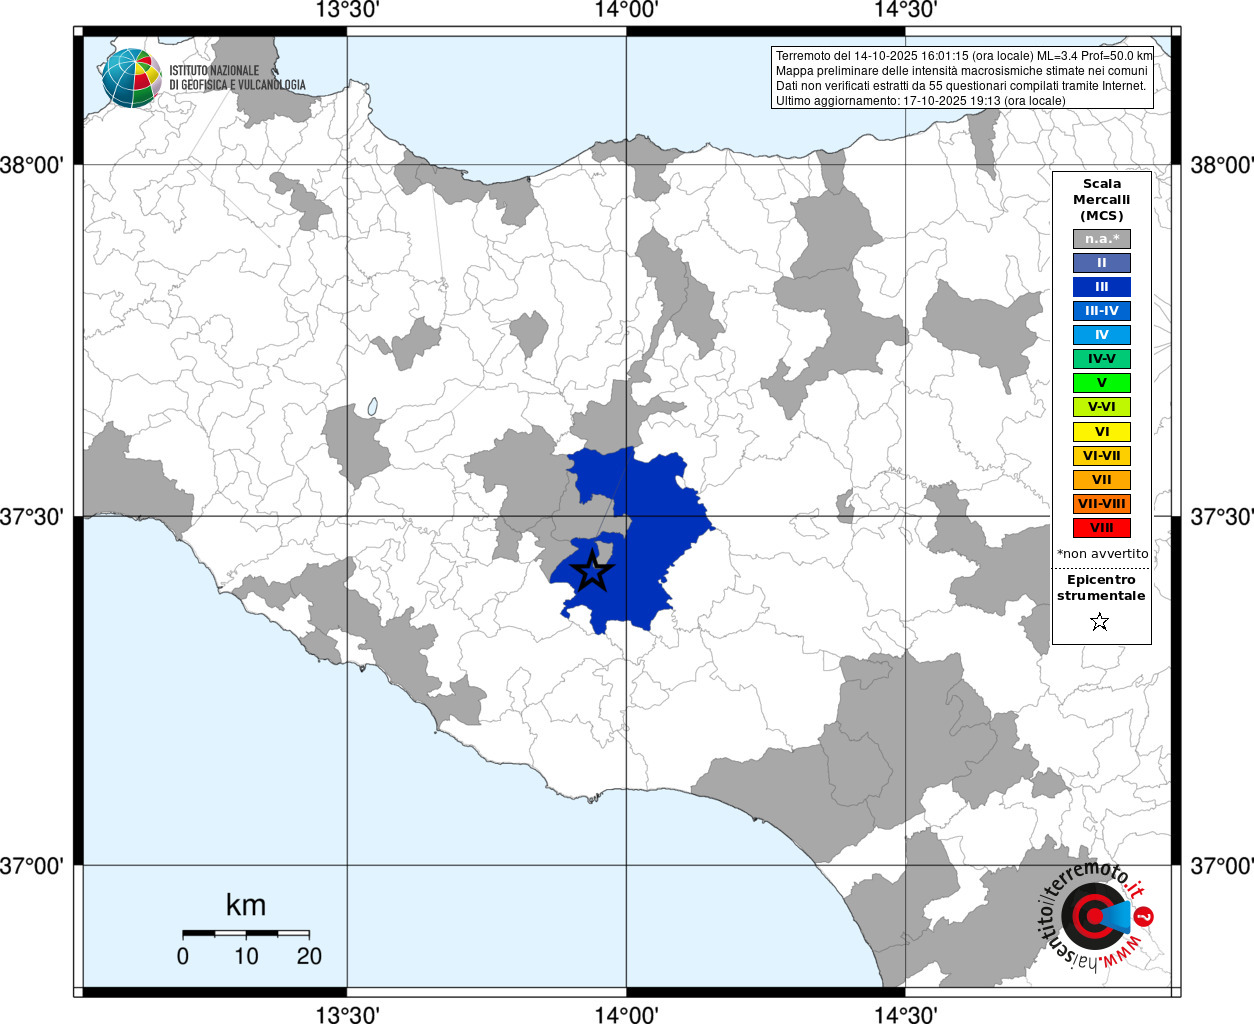The width and height of the screenshot is (1254, 1024).
Task: Select the VII orange legend swatch
Action: (1101, 480)
